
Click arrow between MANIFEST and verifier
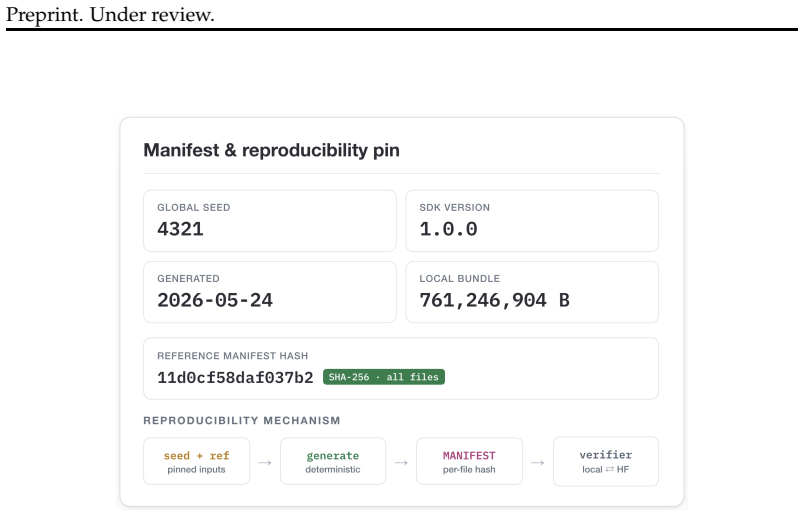(x=537, y=463)
